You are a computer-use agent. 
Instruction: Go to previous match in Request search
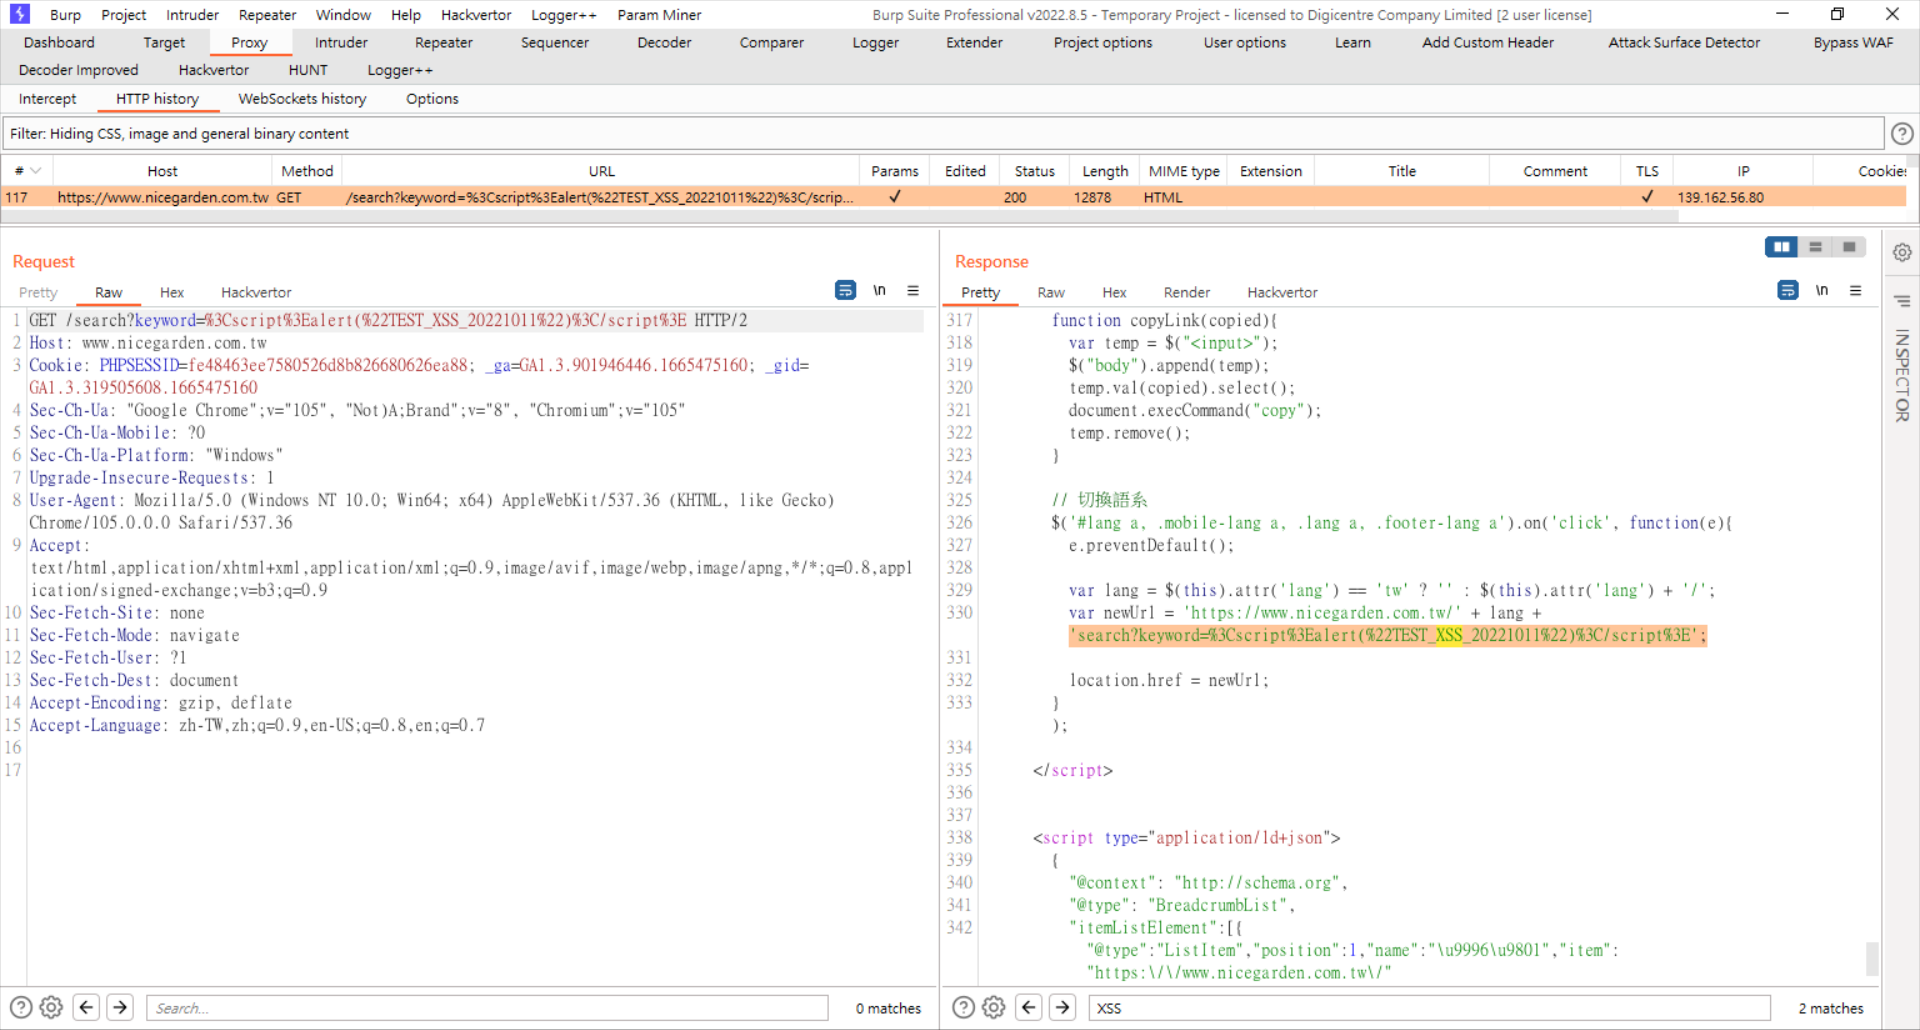click(87, 1007)
